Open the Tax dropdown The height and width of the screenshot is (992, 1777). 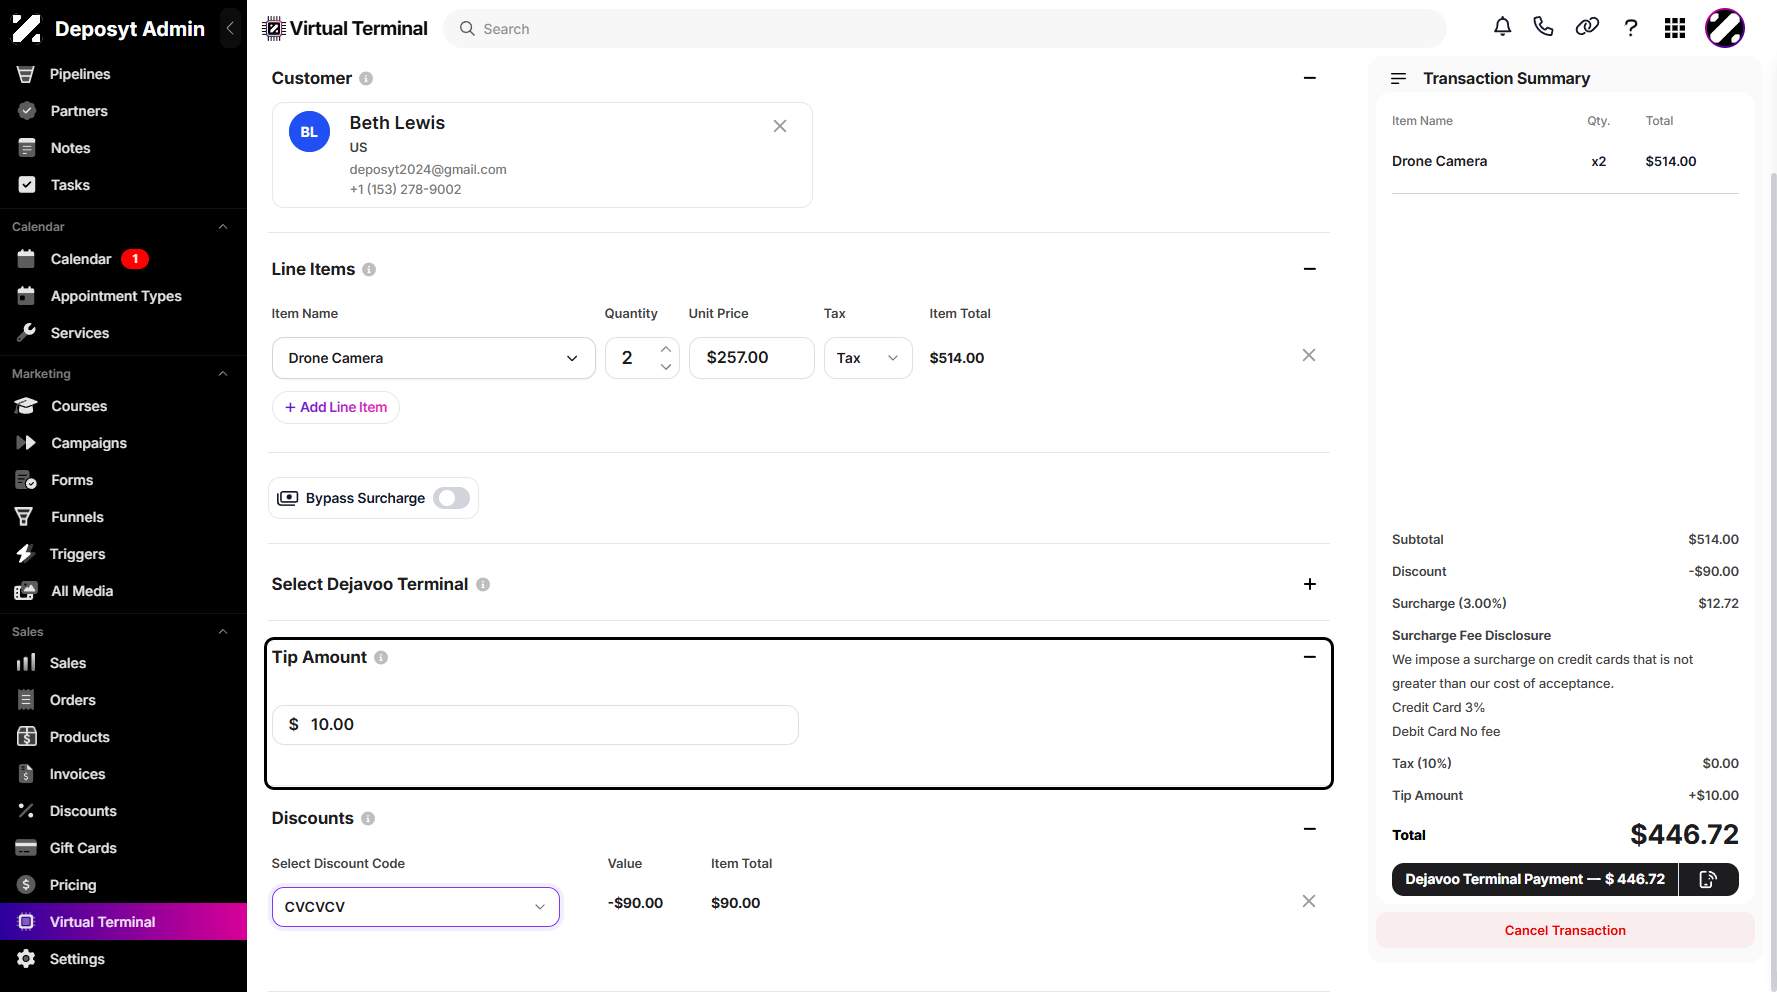click(868, 358)
